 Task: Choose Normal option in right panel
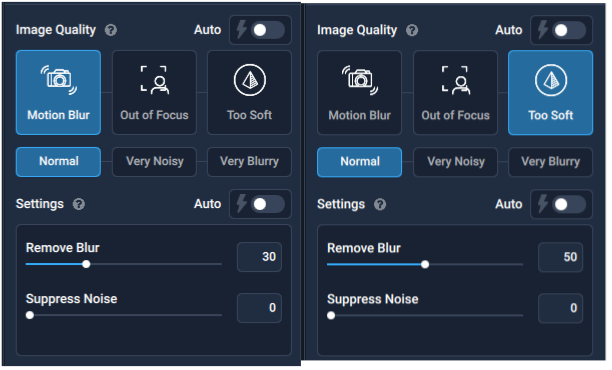(x=359, y=162)
